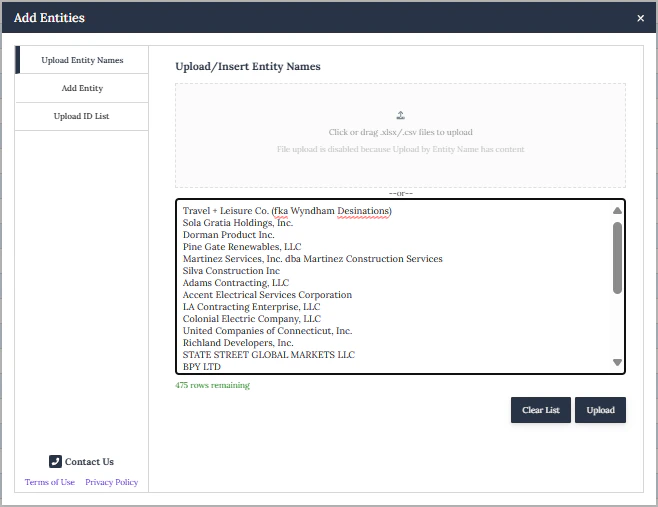The width and height of the screenshot is (658, 507).
Task: Click the 'File upload is disabled' notice
Action: 400,149
